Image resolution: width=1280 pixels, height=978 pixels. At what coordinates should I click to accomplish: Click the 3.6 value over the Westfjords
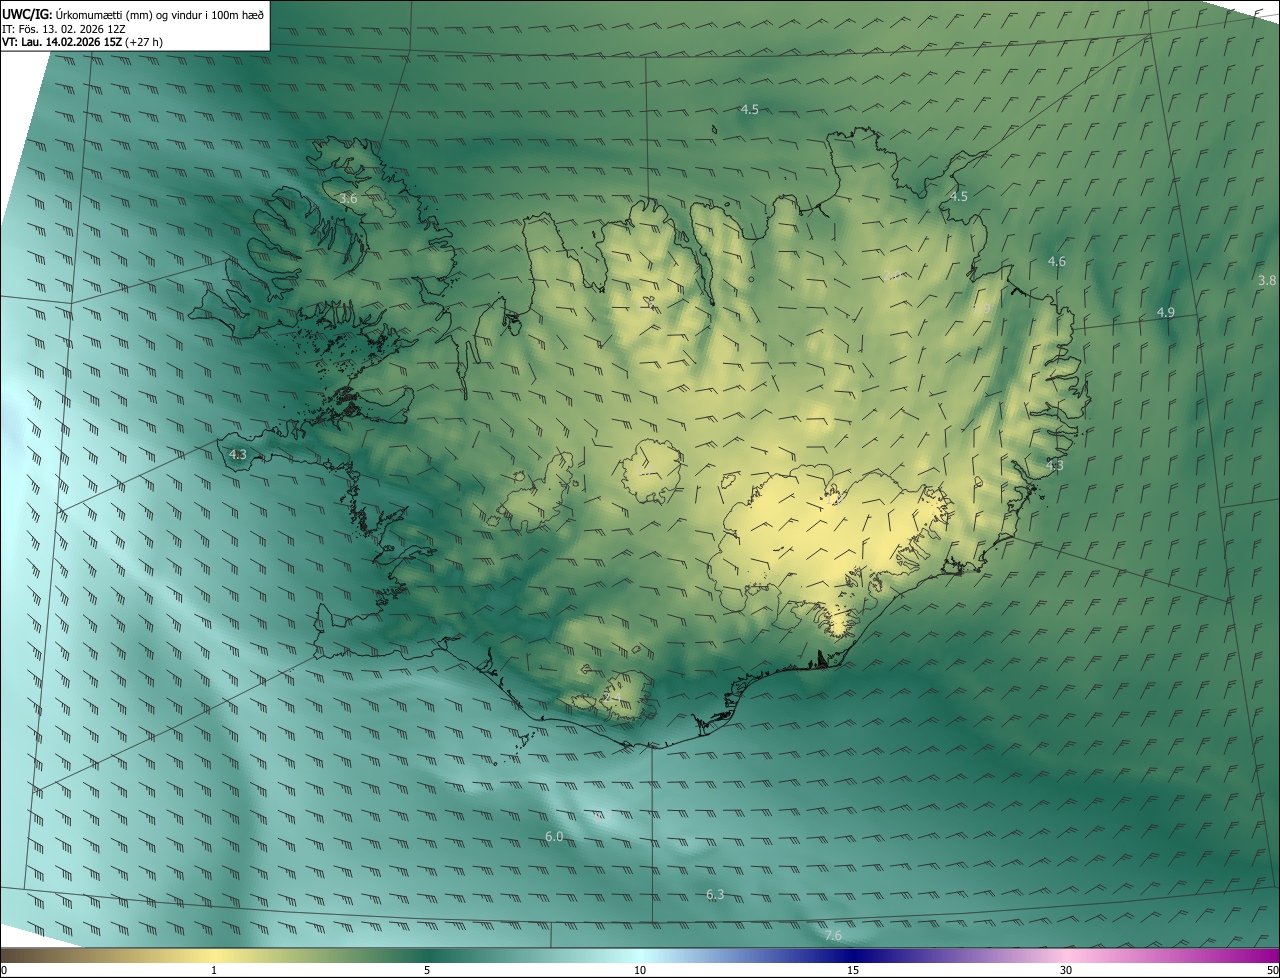tap(348, 199)
